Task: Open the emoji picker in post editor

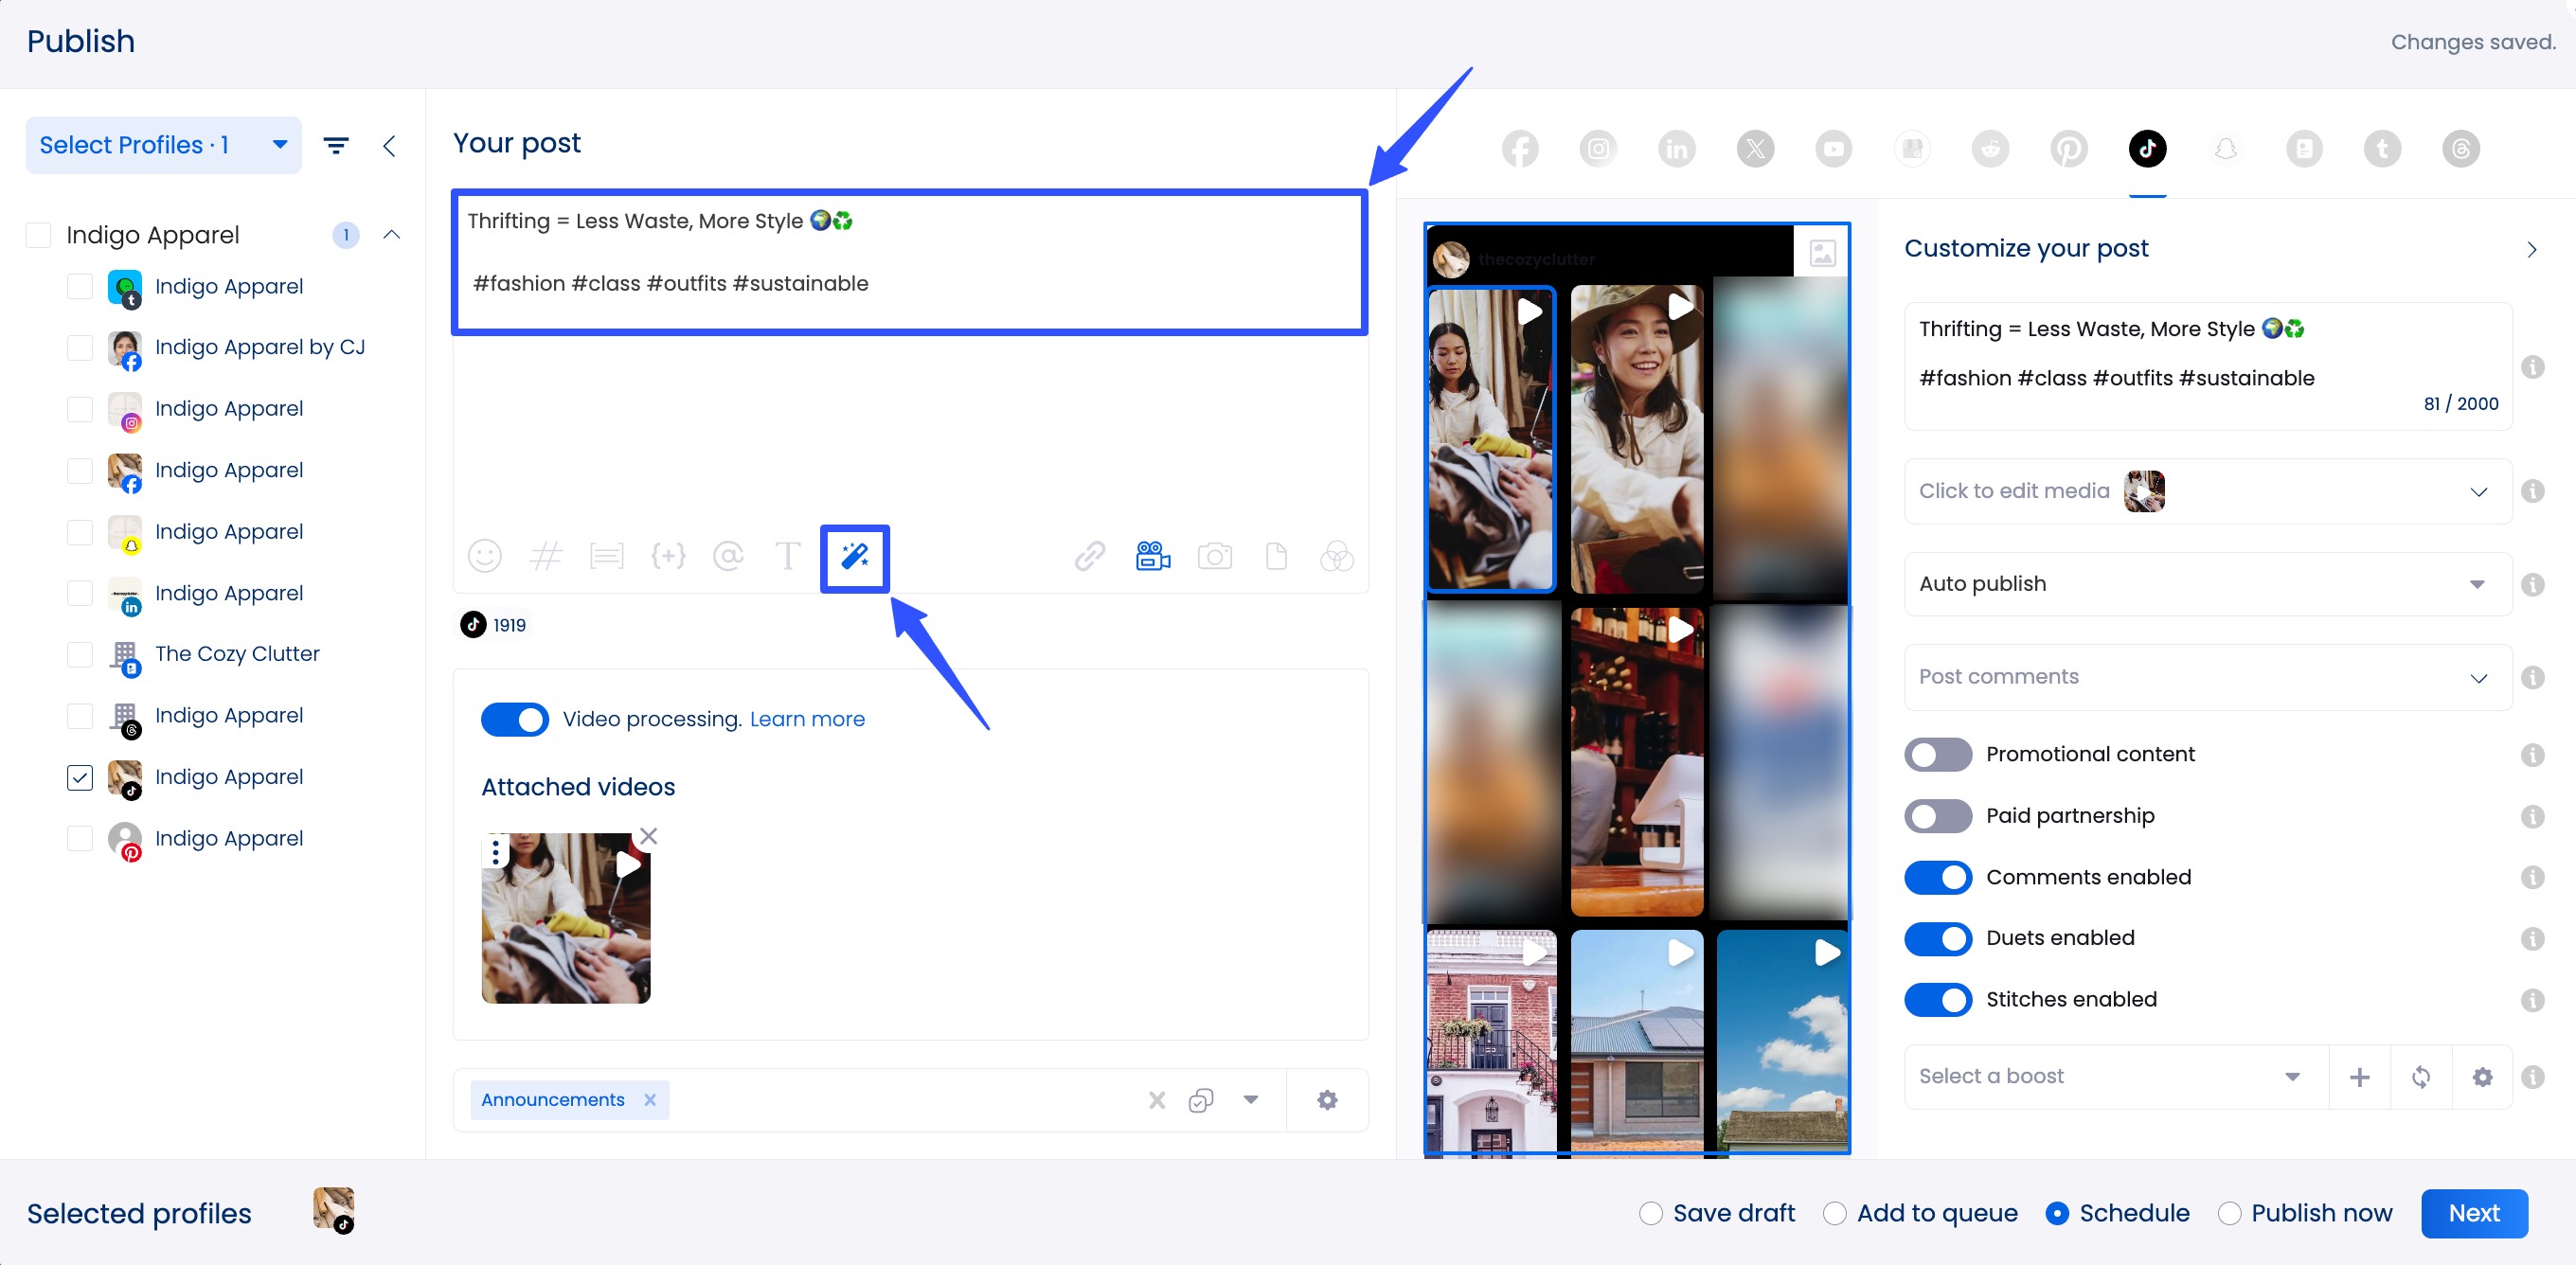Action: pyautogui.click(x=485, y=557)
